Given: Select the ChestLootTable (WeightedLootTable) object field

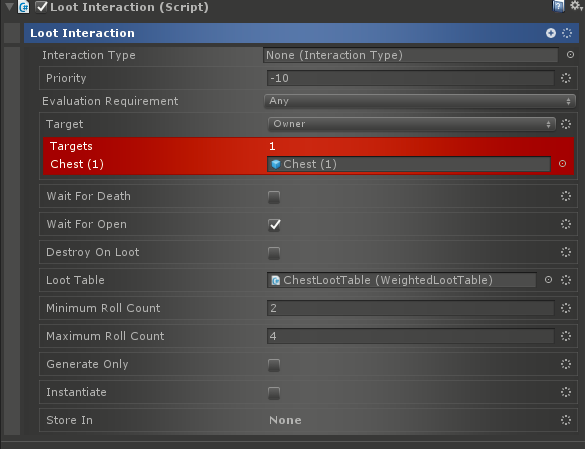Looking at the screenshot, I should 401,280.
